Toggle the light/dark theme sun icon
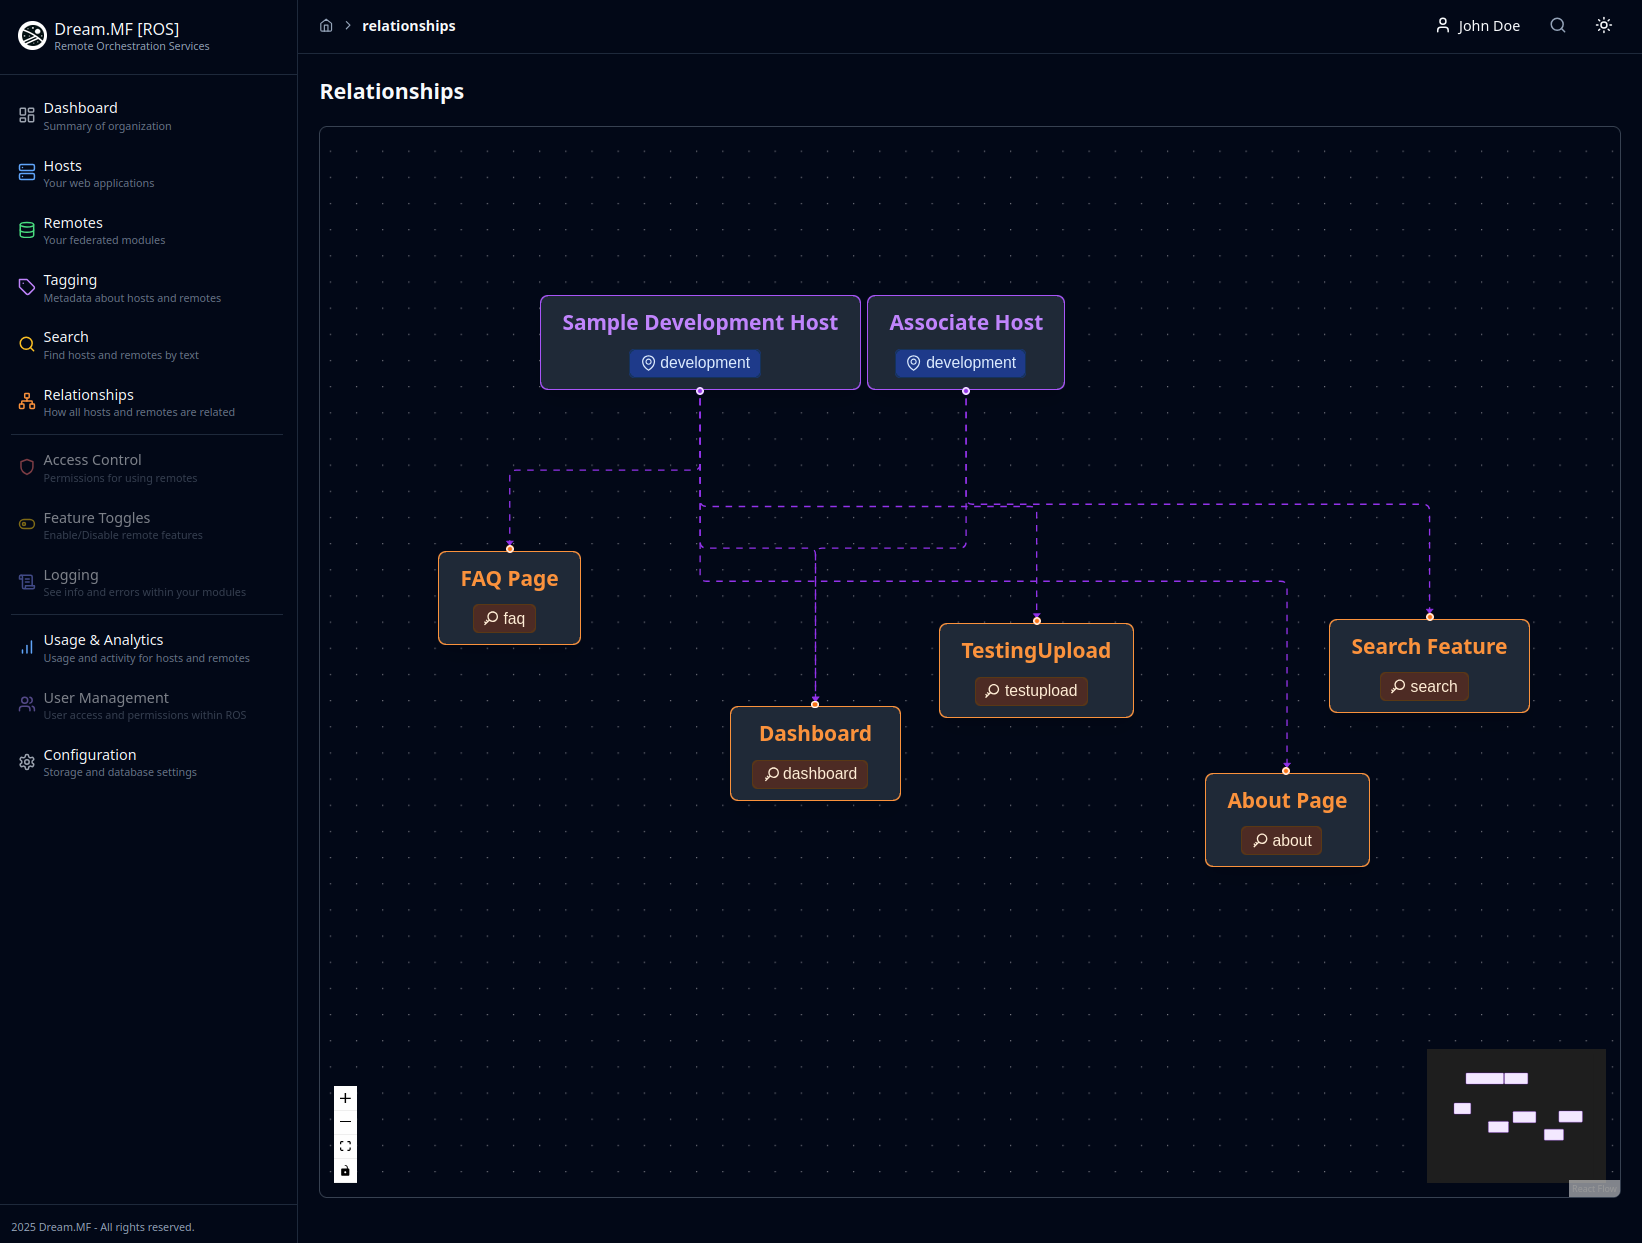The width and height of the screenshot is (1642, 1243). [1603, 26]
